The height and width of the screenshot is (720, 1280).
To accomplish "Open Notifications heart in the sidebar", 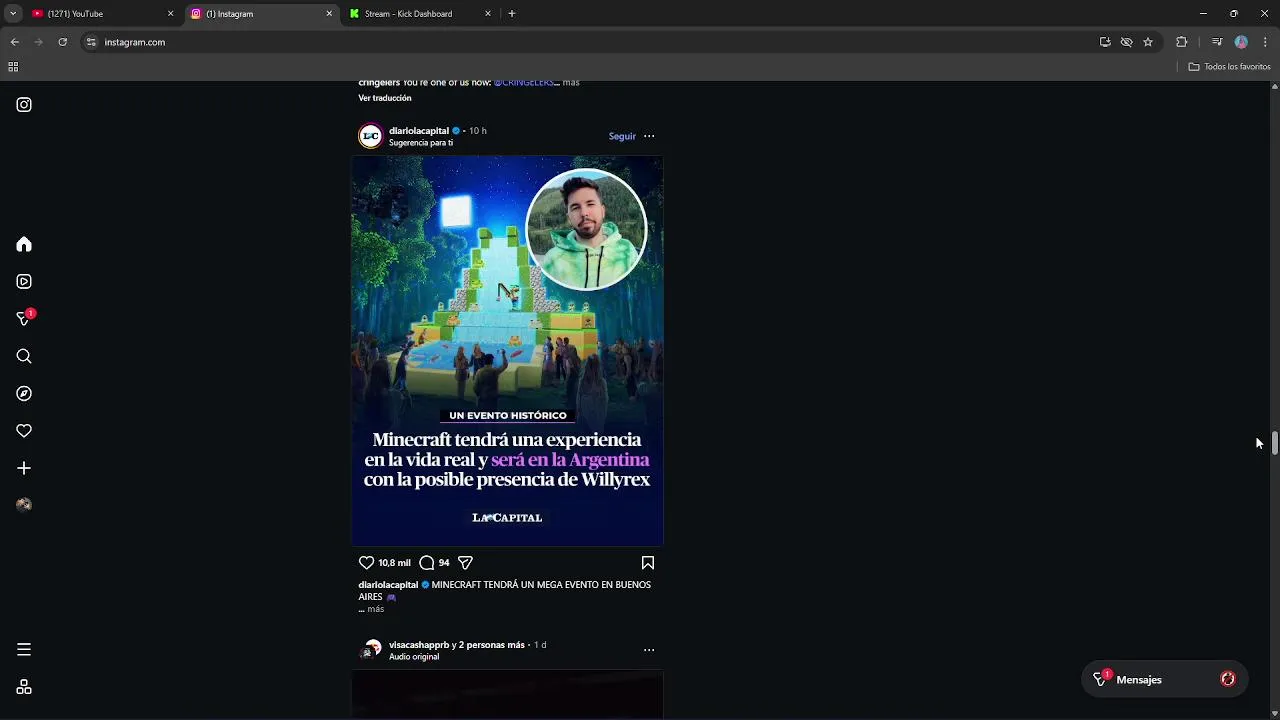I will tap(24, 431).
